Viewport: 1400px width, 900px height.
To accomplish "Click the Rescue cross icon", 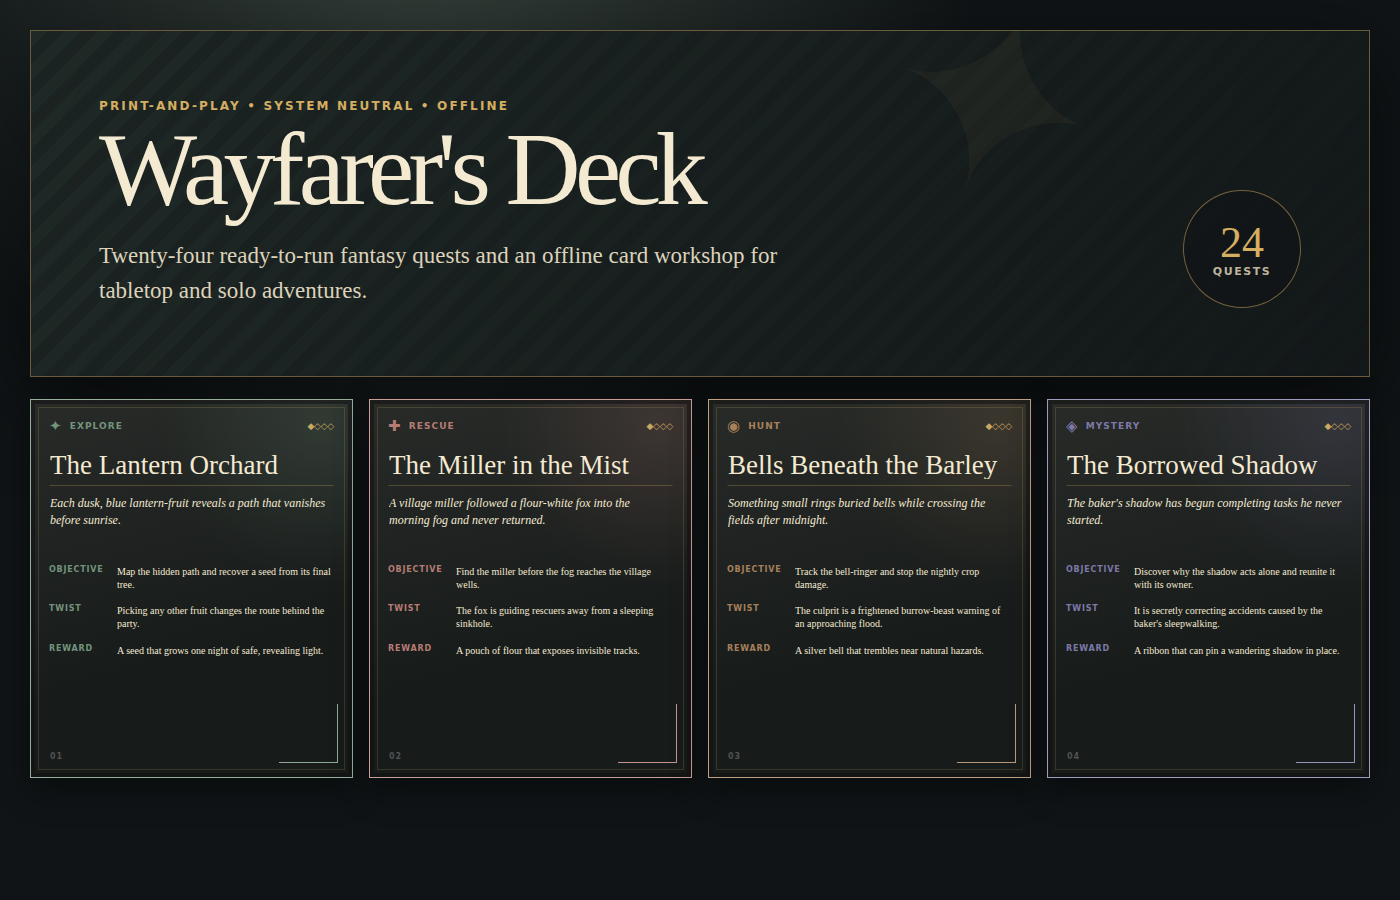I will [394, 426].
